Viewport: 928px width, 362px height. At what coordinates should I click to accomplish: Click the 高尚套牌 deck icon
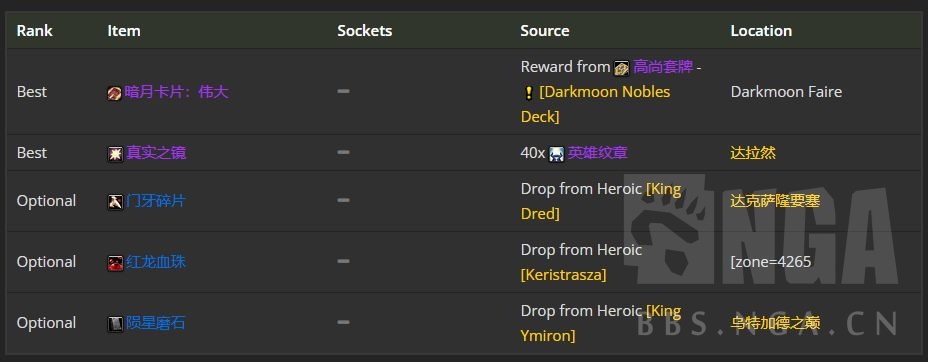(x=621, y=68)
